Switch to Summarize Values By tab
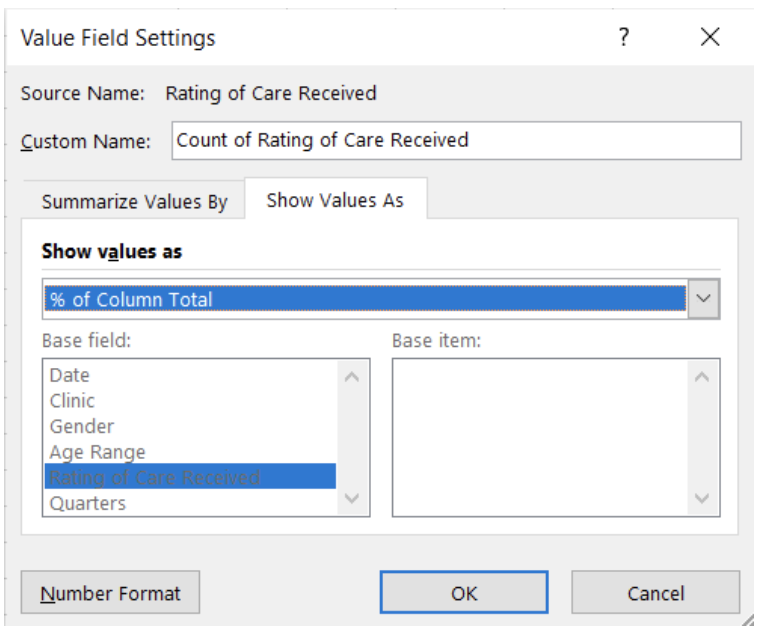This screenshot has width=758, height=632. (x=134, y=201)
